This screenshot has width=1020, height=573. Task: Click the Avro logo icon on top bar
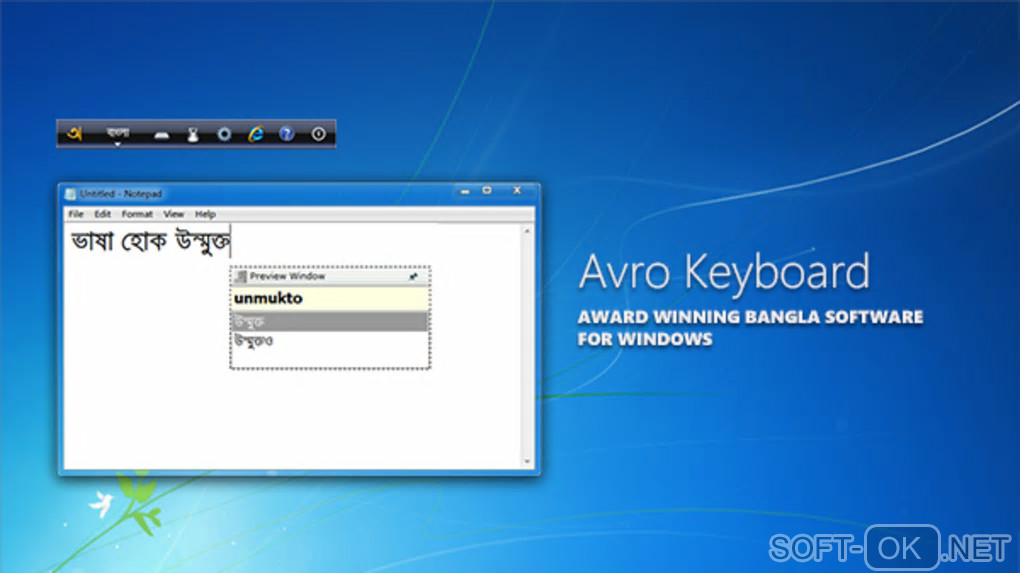coord(75,134)
